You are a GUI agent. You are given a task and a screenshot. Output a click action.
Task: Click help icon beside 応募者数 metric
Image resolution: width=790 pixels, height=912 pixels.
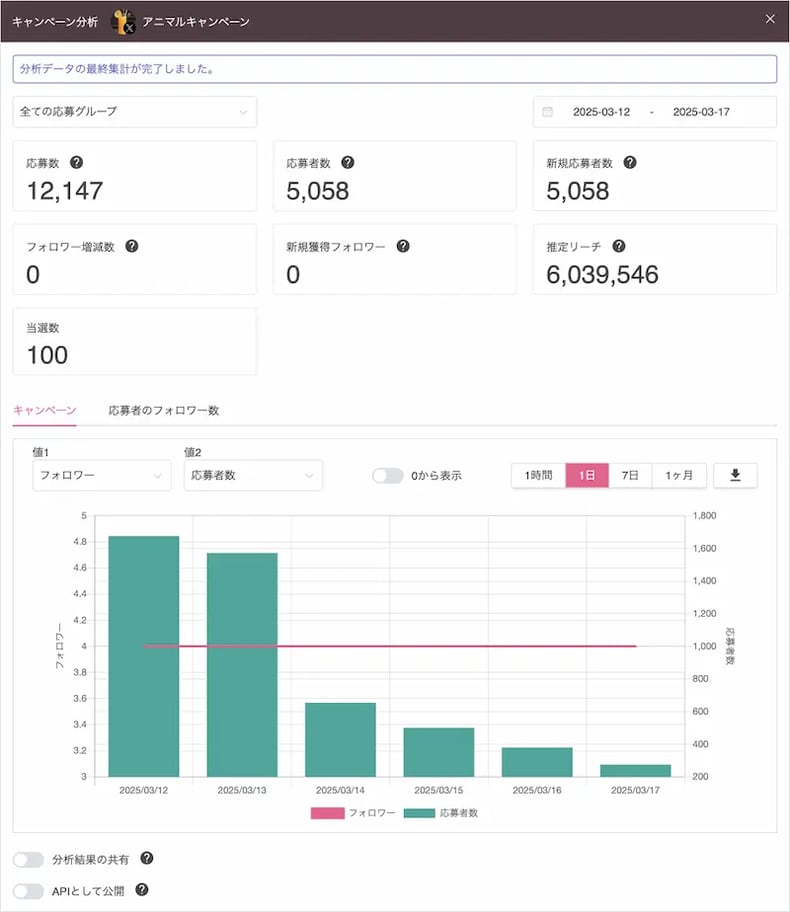(x=347, y=163)
